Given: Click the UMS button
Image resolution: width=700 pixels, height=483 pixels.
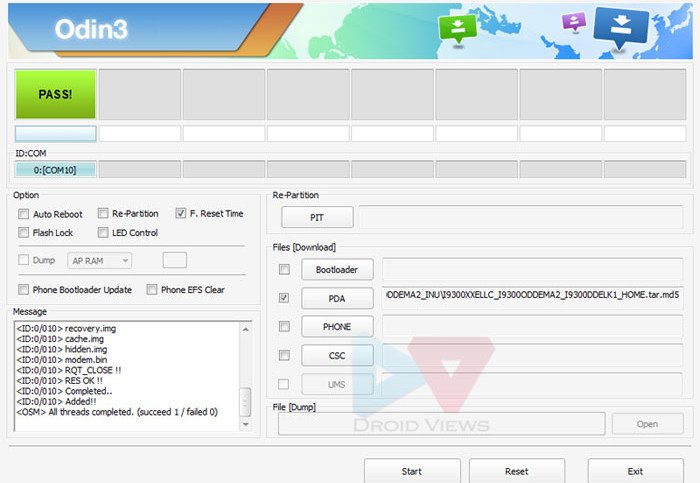Looking at the screenshot, I should (337, 384).
